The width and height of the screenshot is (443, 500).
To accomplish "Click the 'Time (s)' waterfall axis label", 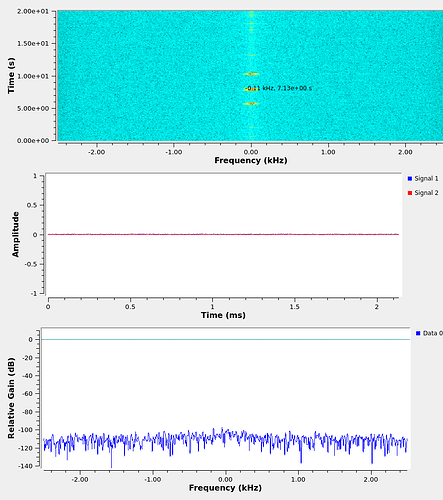I will (11, 76).
